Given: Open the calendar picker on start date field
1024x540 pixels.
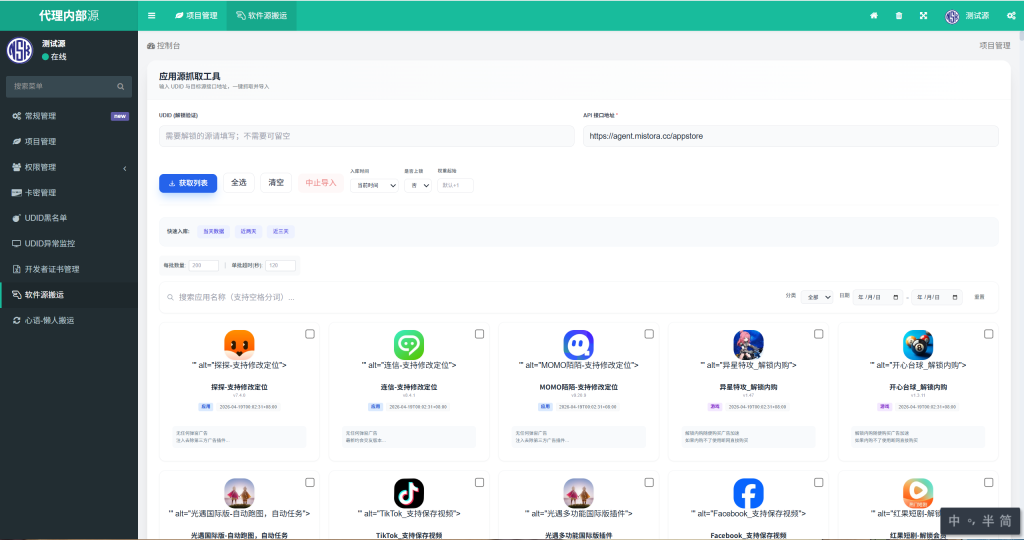Looking at the screenshot, I should pos(895,297).
